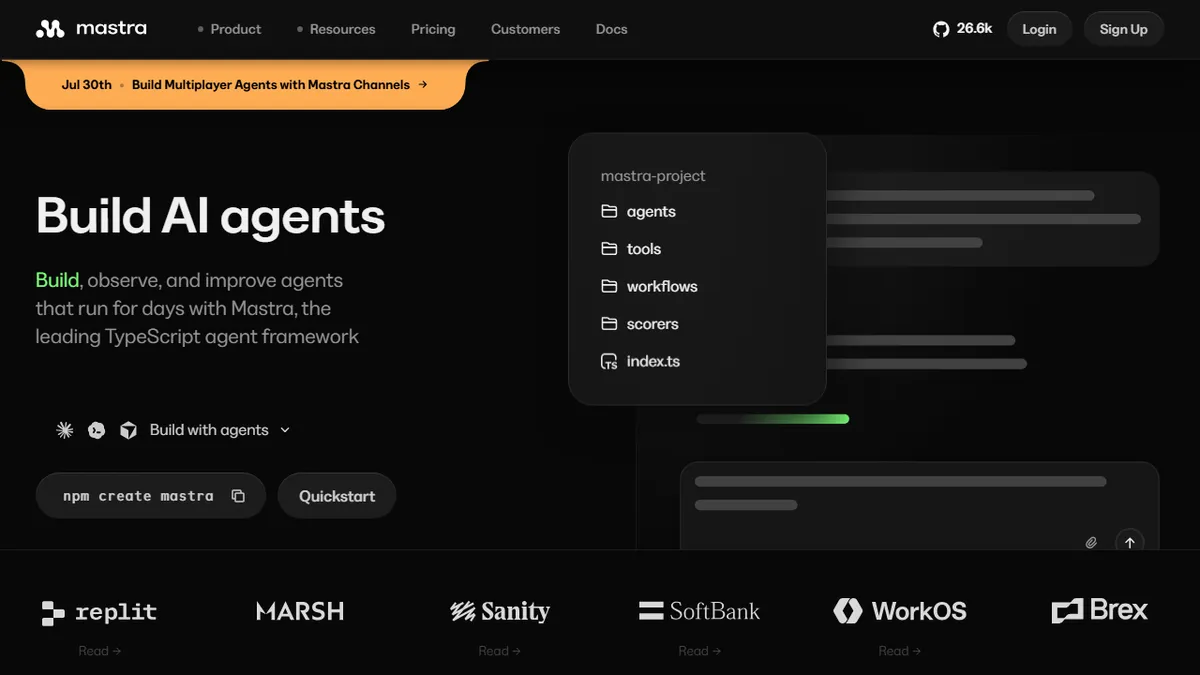Image resolution: width=1200 pixels, height=675 pixels.
Task: Select the agents folder label
Action: click(651, 212)
